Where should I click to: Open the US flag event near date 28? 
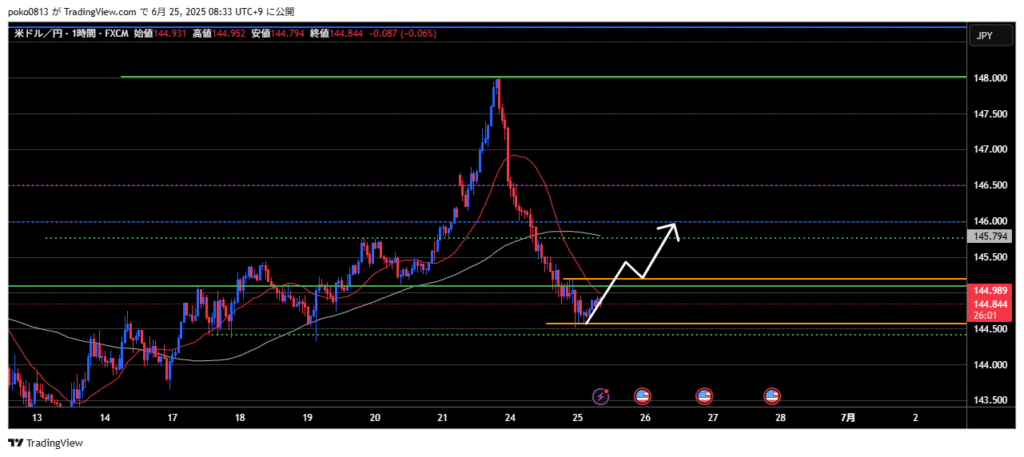pos(772,396)
